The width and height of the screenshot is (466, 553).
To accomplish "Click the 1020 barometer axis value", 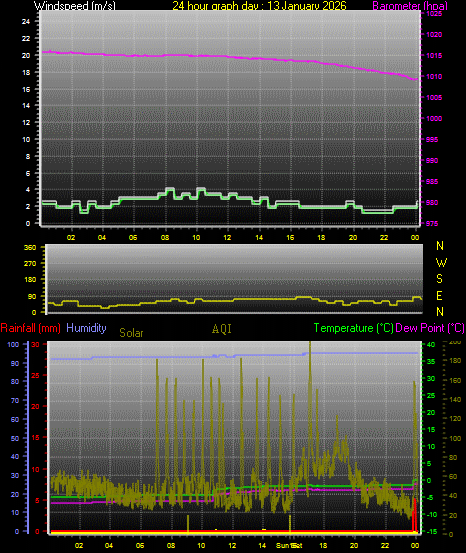I will tap(434, 35).
